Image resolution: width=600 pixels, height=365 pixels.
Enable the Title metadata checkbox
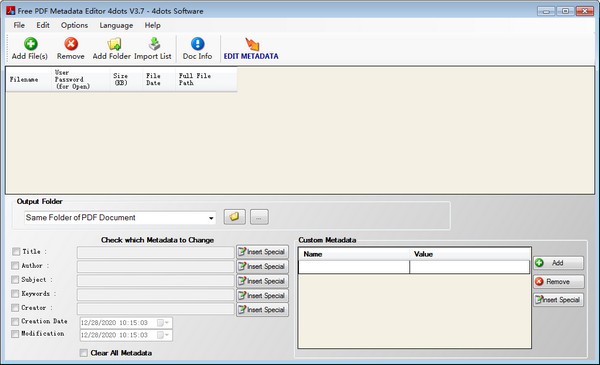coord(16,251)
